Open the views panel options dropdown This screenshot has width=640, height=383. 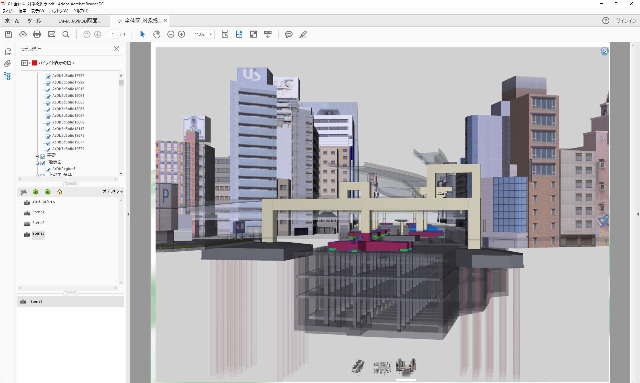112,192
